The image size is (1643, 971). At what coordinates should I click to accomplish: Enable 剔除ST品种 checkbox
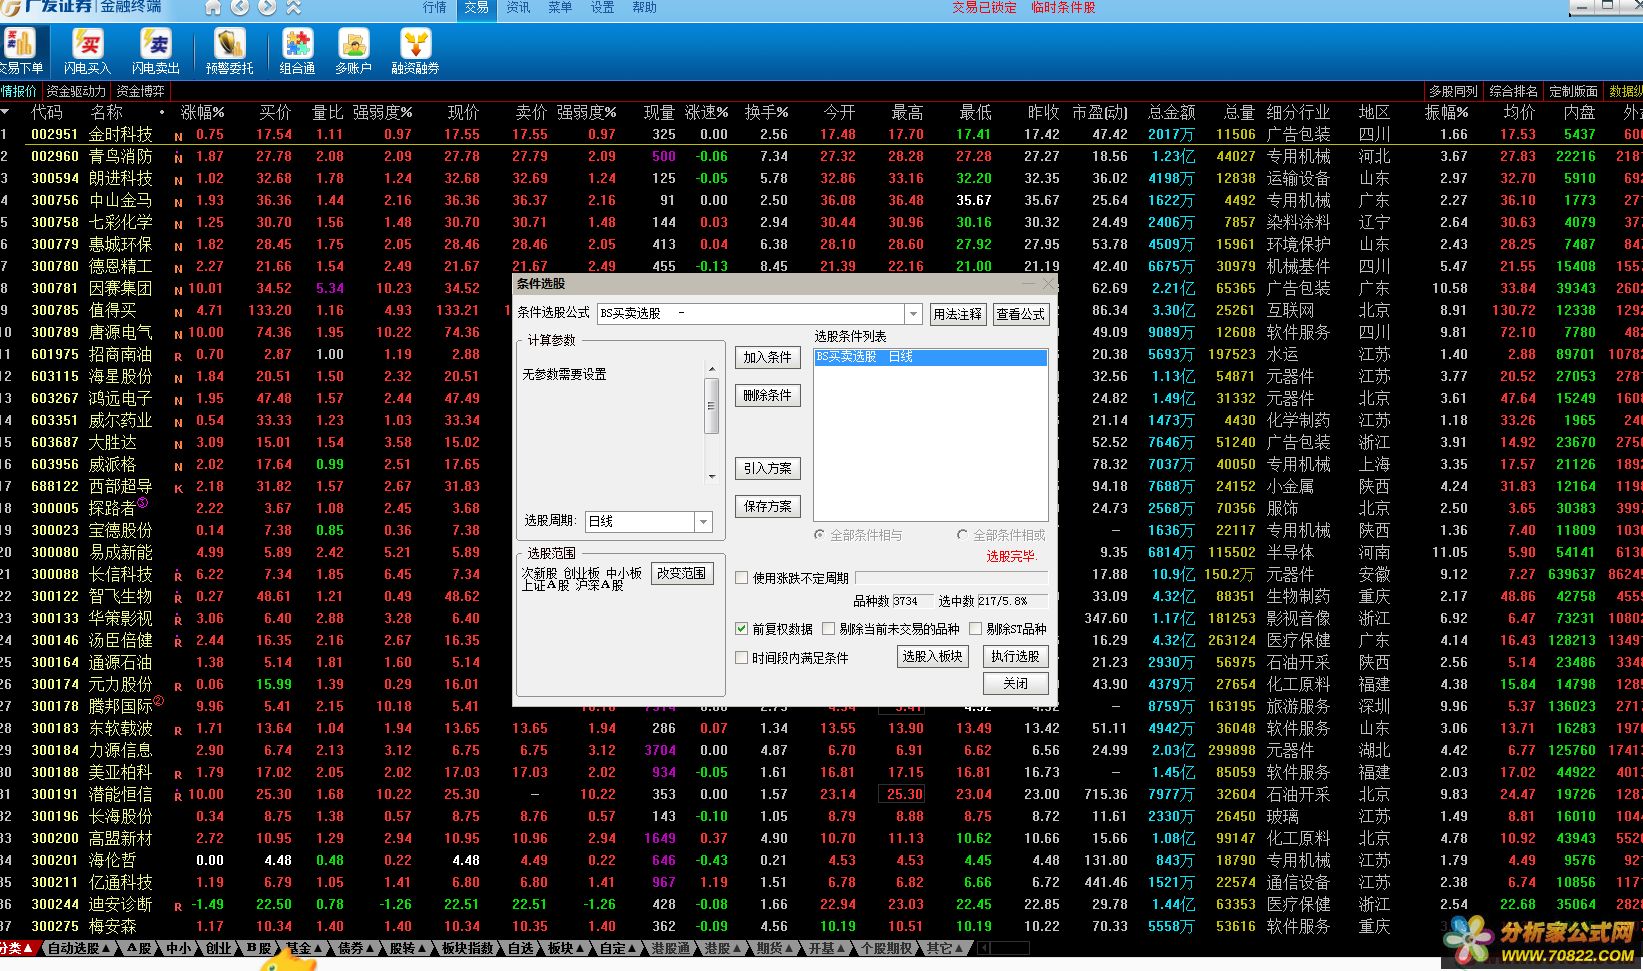975,629
